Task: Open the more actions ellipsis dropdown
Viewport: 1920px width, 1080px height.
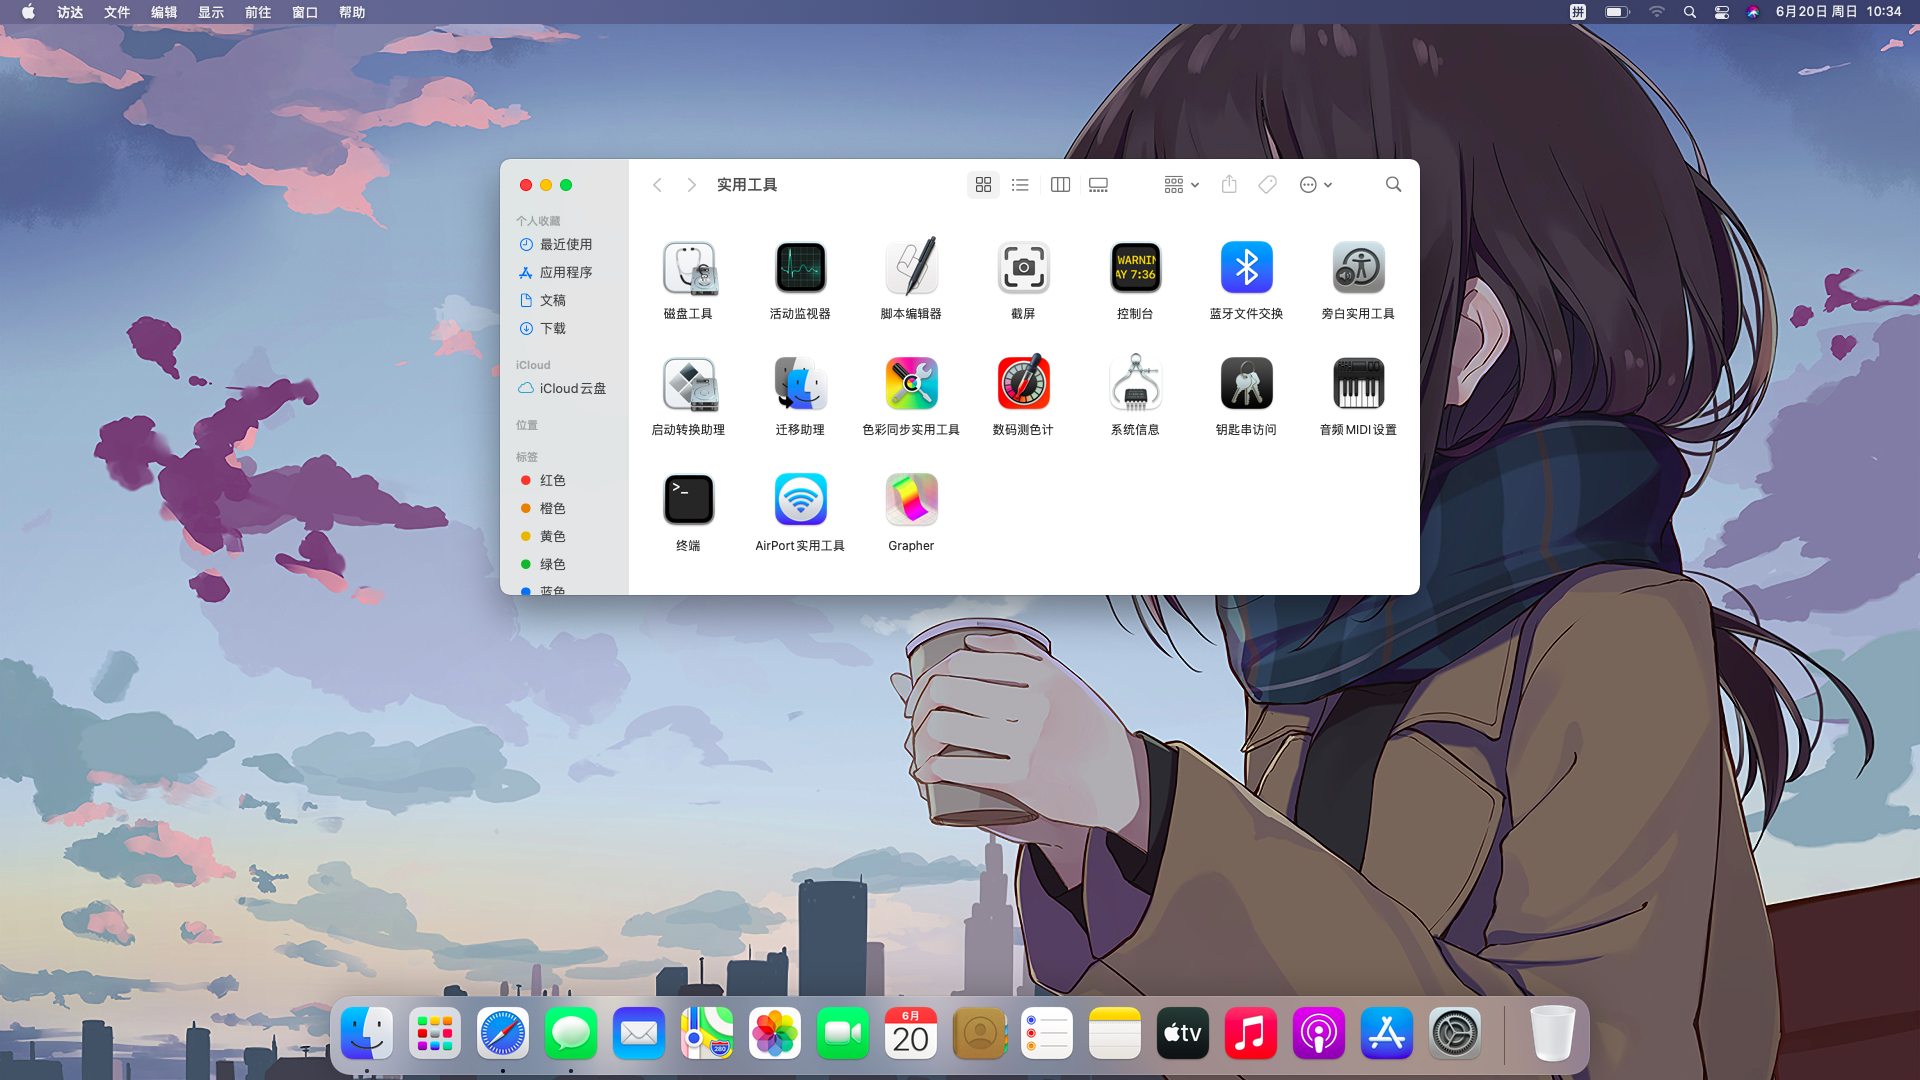Action: tap(1315, 185)
